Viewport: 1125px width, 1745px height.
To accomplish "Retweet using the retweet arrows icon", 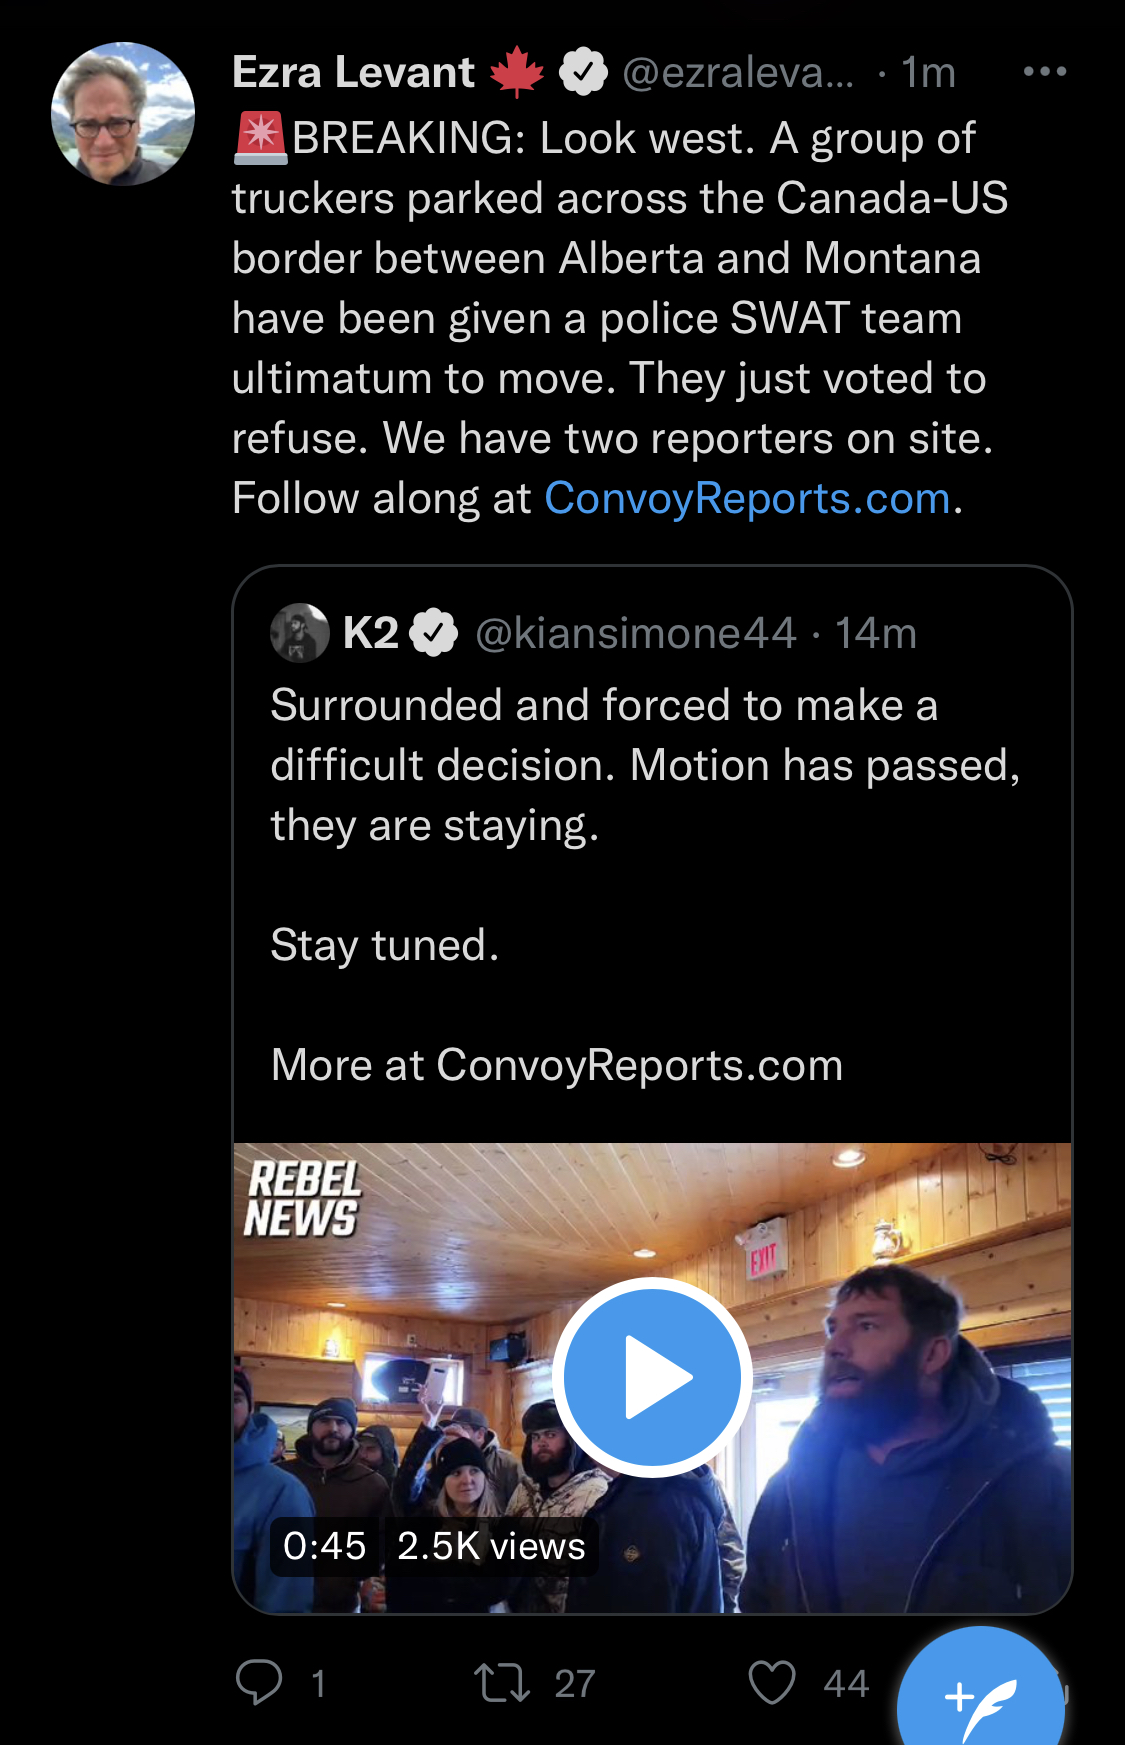I will coord(502,1682).
